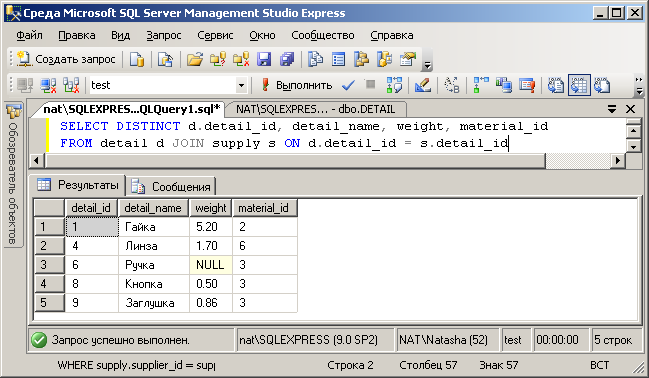The image size is (649, 378).
Task: Open the Summary list icon
Action: pyautogui.click(x=339, y=59)
